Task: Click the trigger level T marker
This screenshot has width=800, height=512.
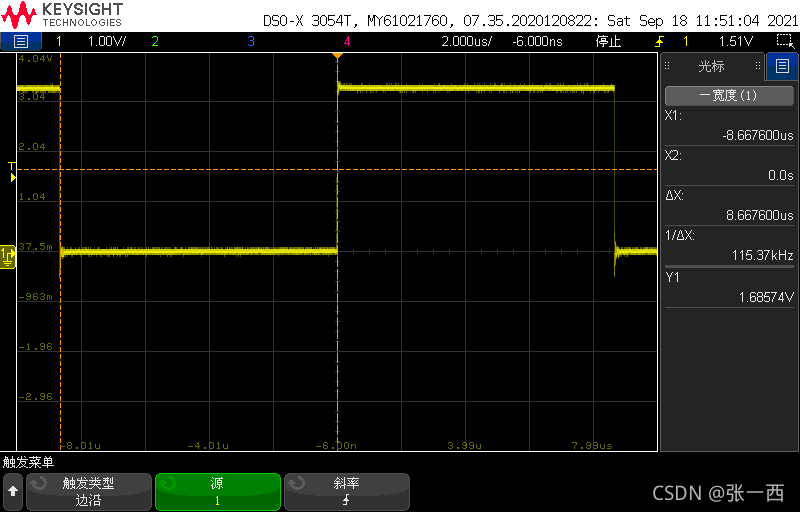Action: (12, 171)
